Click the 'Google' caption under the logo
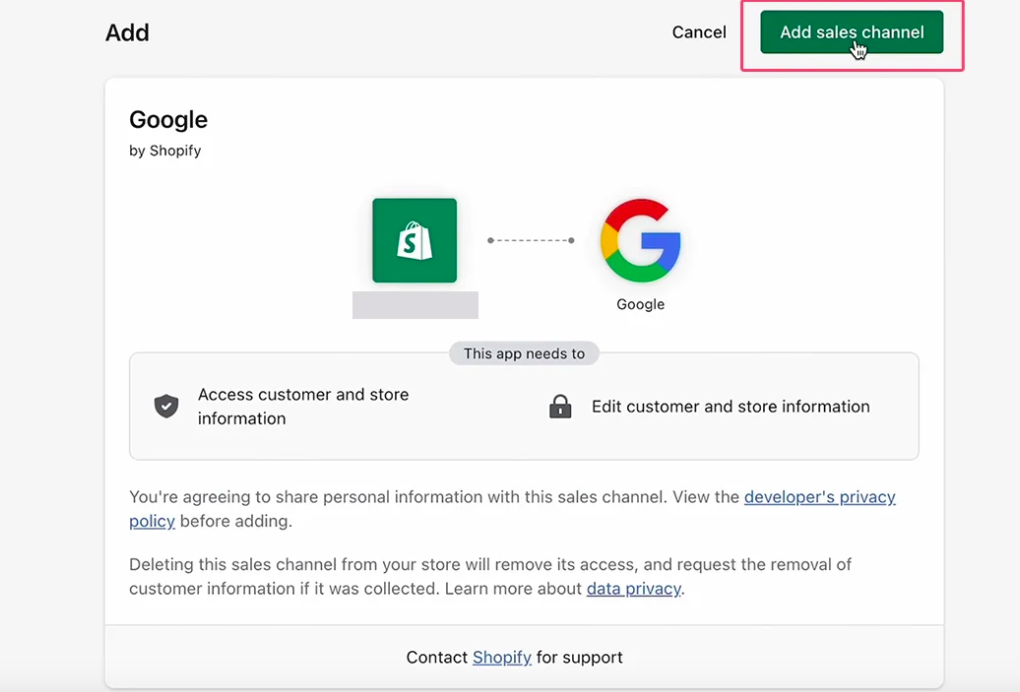This screenshot has width=1020, height=692. tap(640, 304)
